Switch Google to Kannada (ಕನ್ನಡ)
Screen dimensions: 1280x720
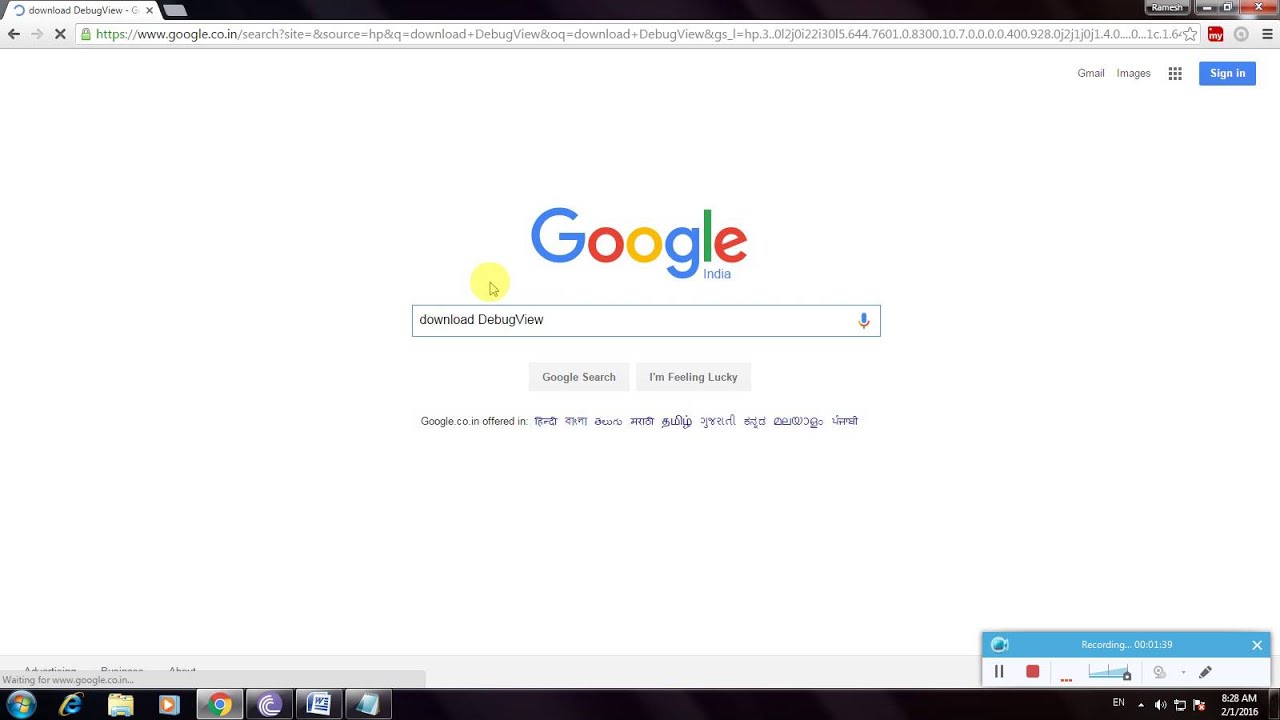pyautogui.click(x=754, y=421)
